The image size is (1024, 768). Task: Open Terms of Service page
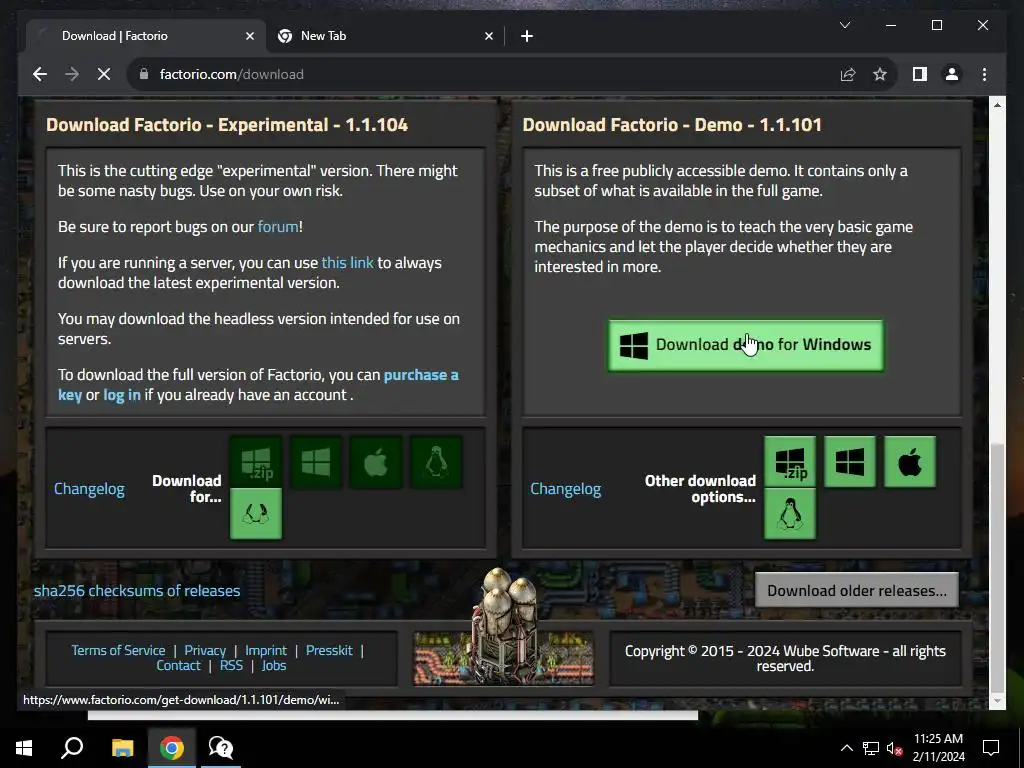tap(118, 650)
